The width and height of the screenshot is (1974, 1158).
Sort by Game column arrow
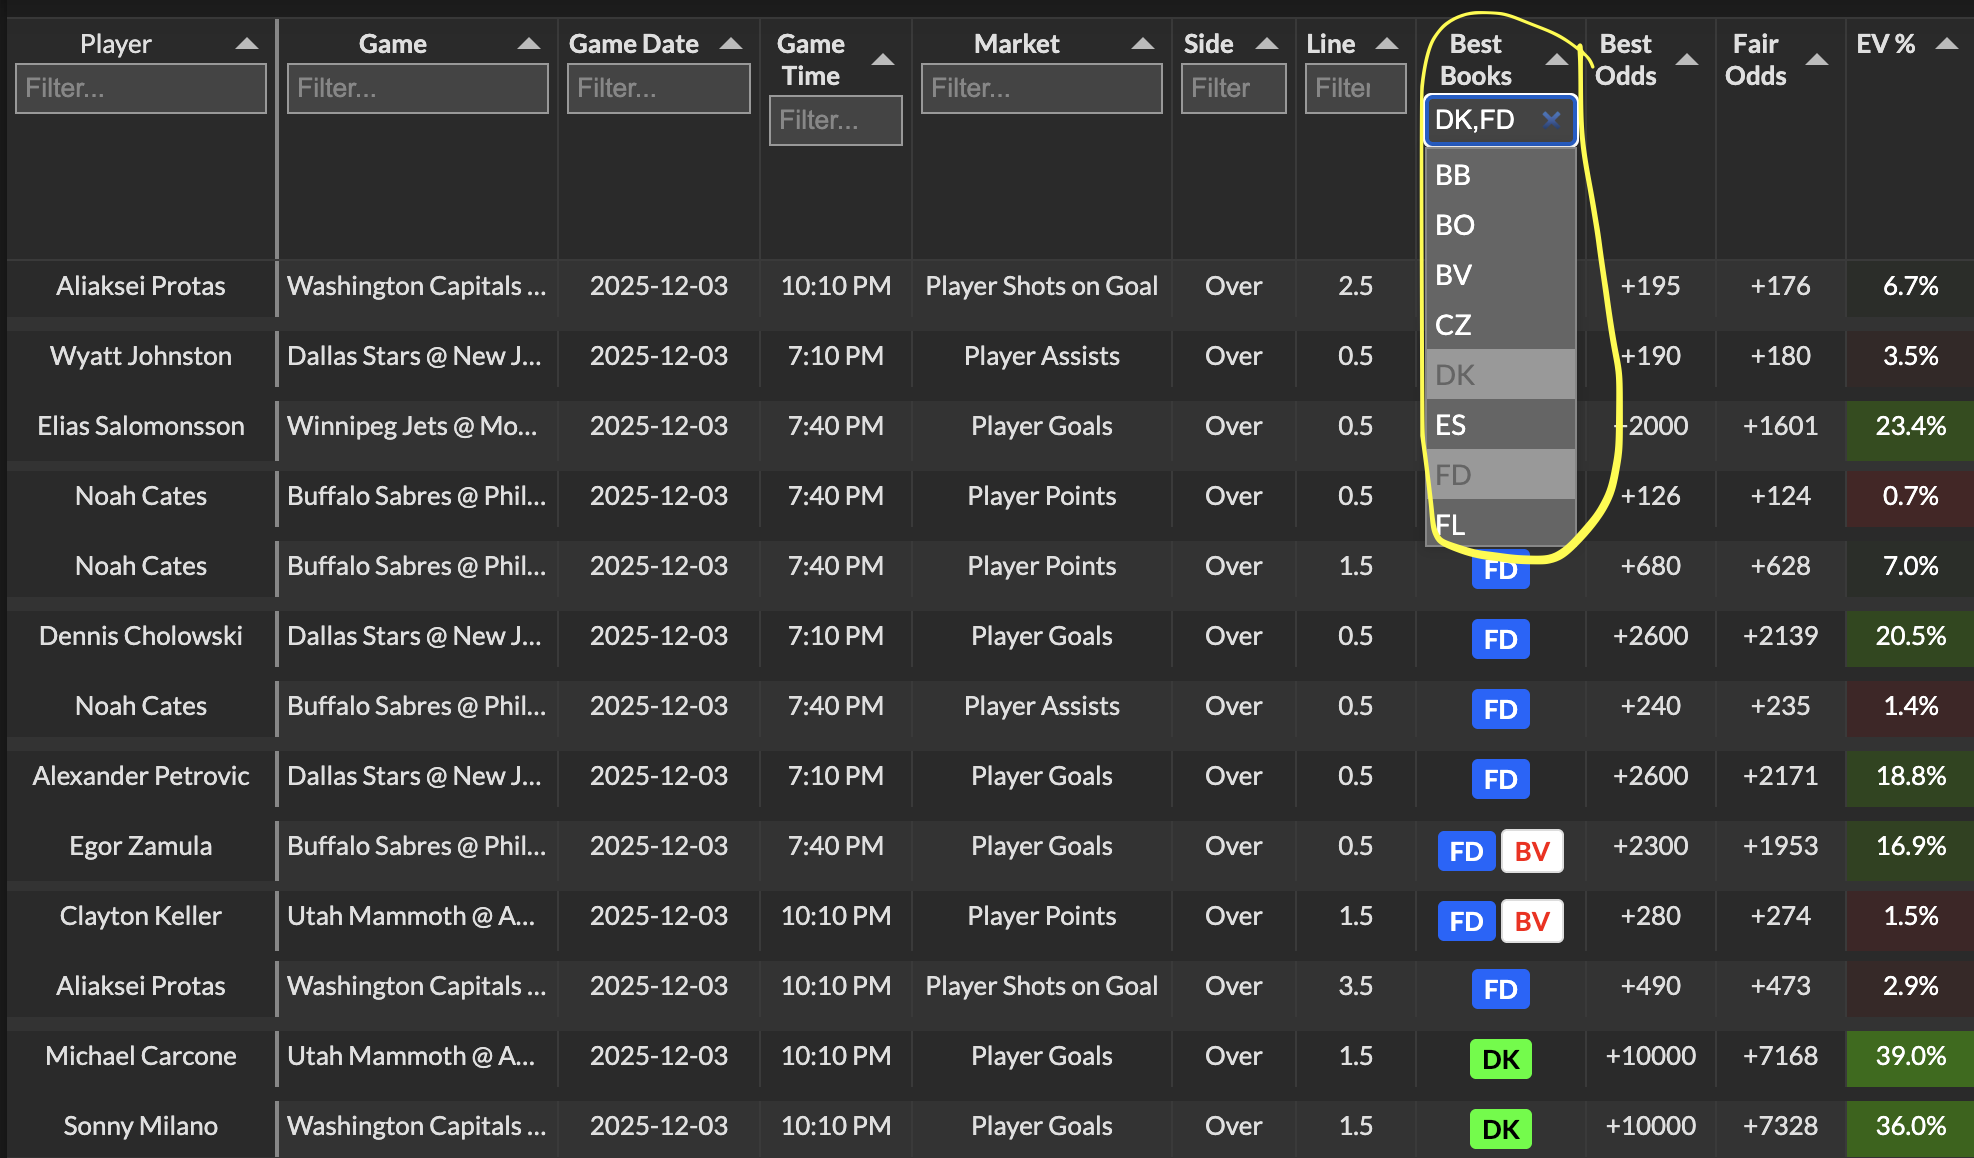(x=528, y=44)
